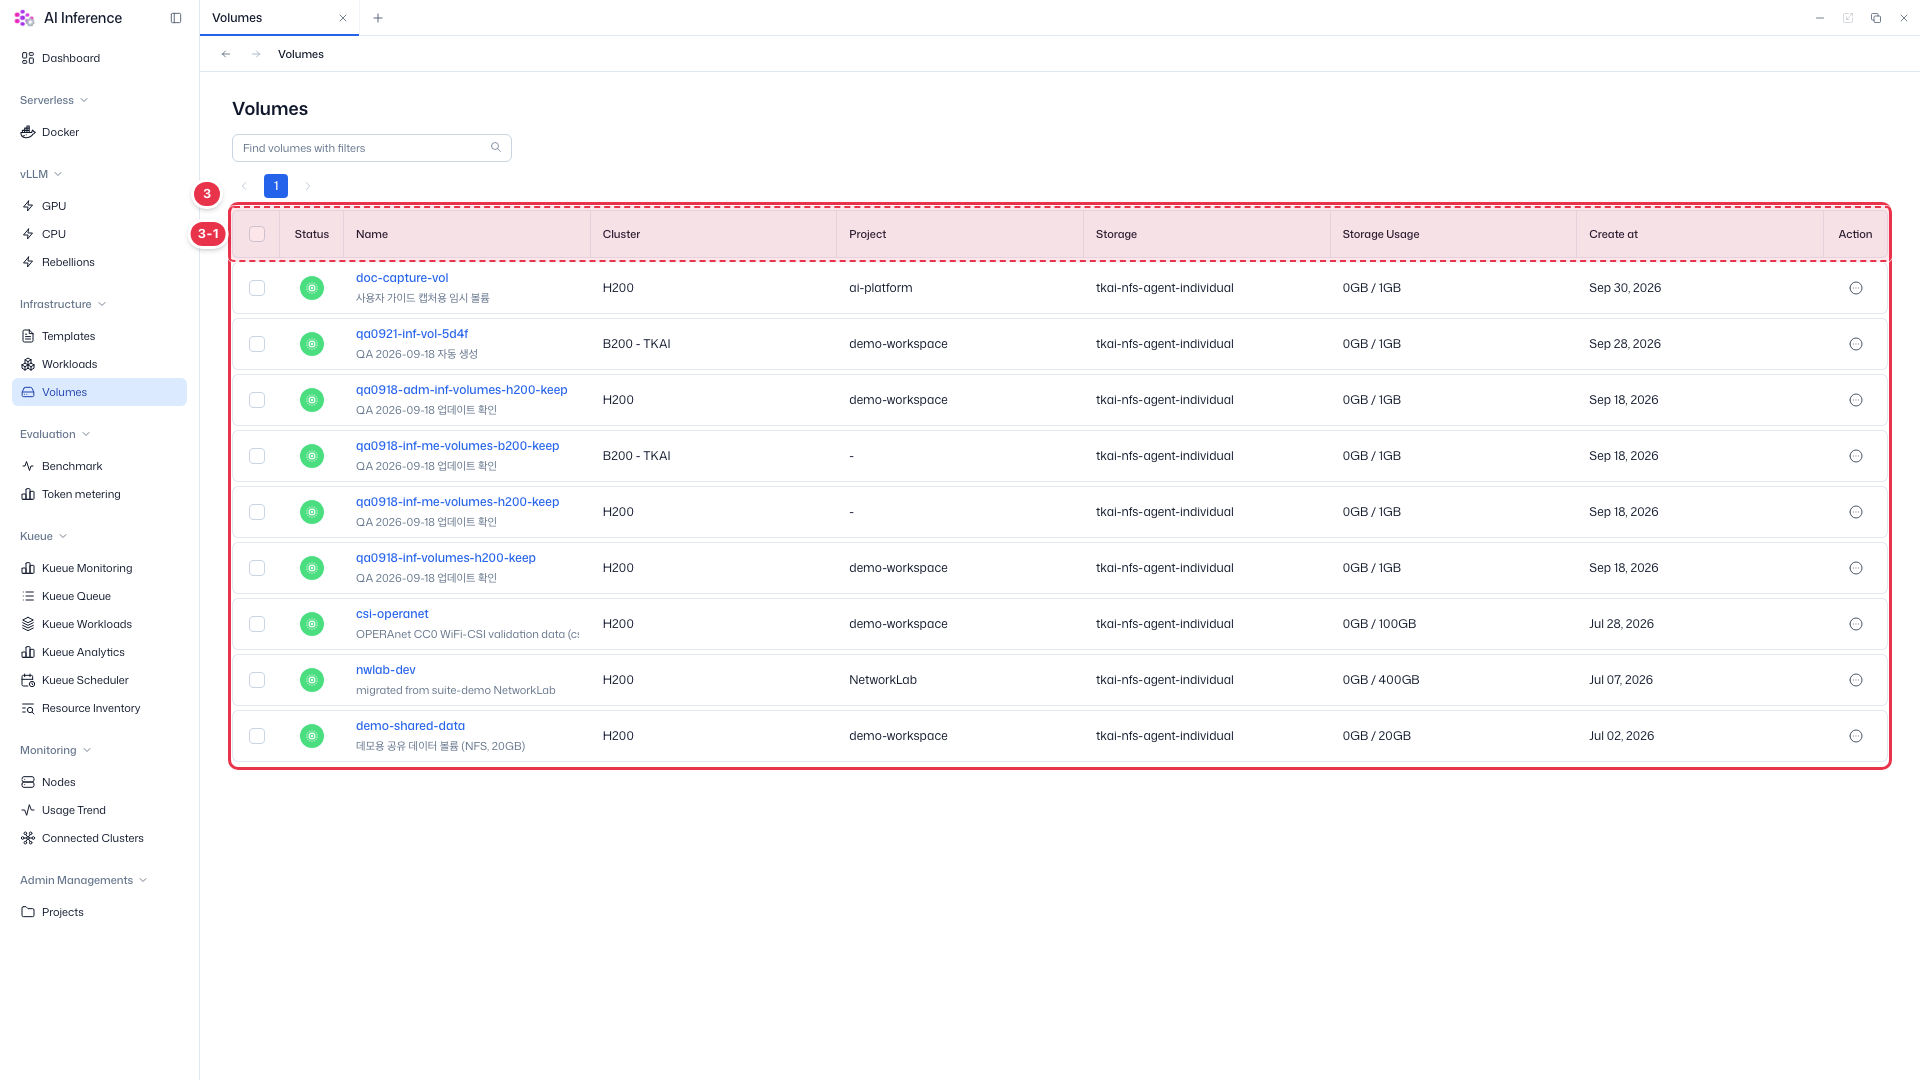1920x1080 pixels.
Task: Close the Volumes tab
Action: [x=343, y=18]
